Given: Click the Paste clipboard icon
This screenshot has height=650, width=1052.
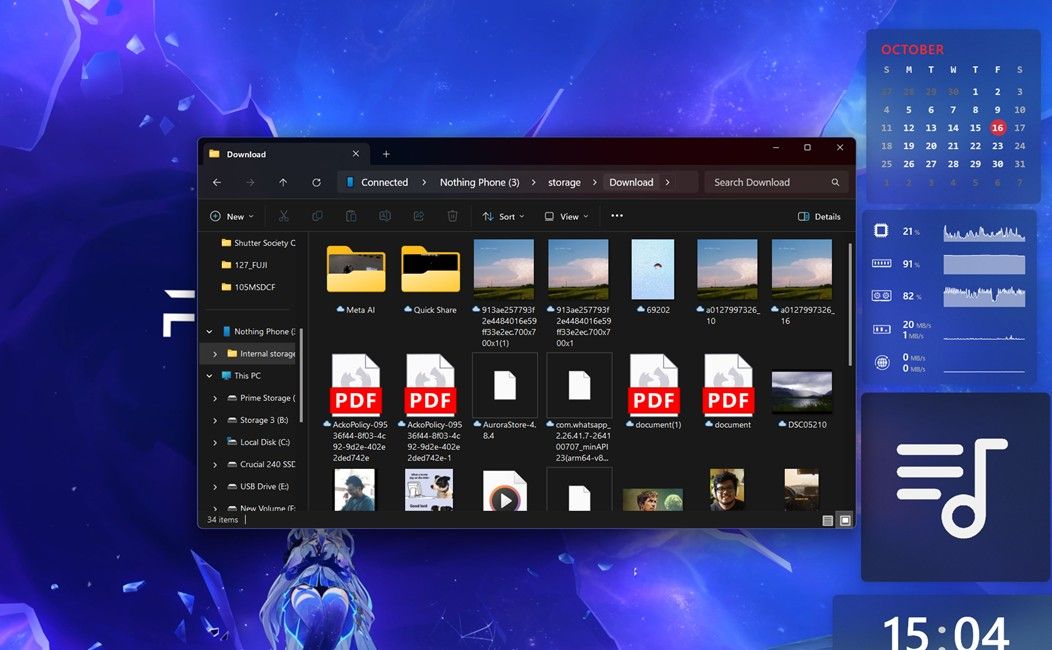Looking at the screenshot, I should pos(351,216).
